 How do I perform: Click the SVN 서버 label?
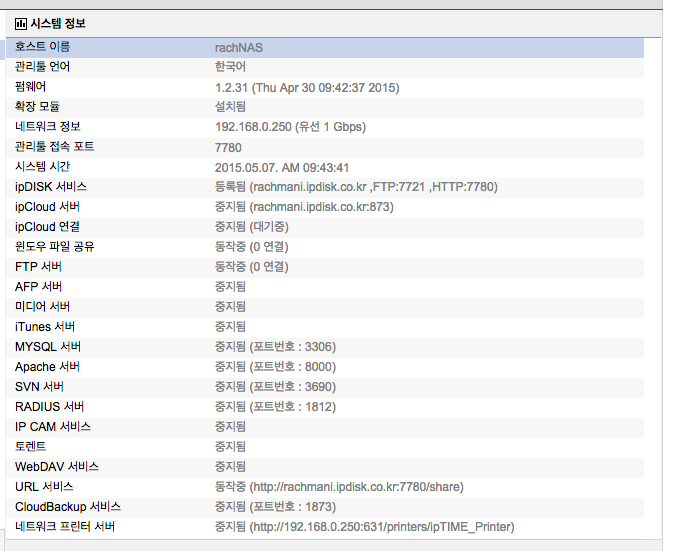39,387
